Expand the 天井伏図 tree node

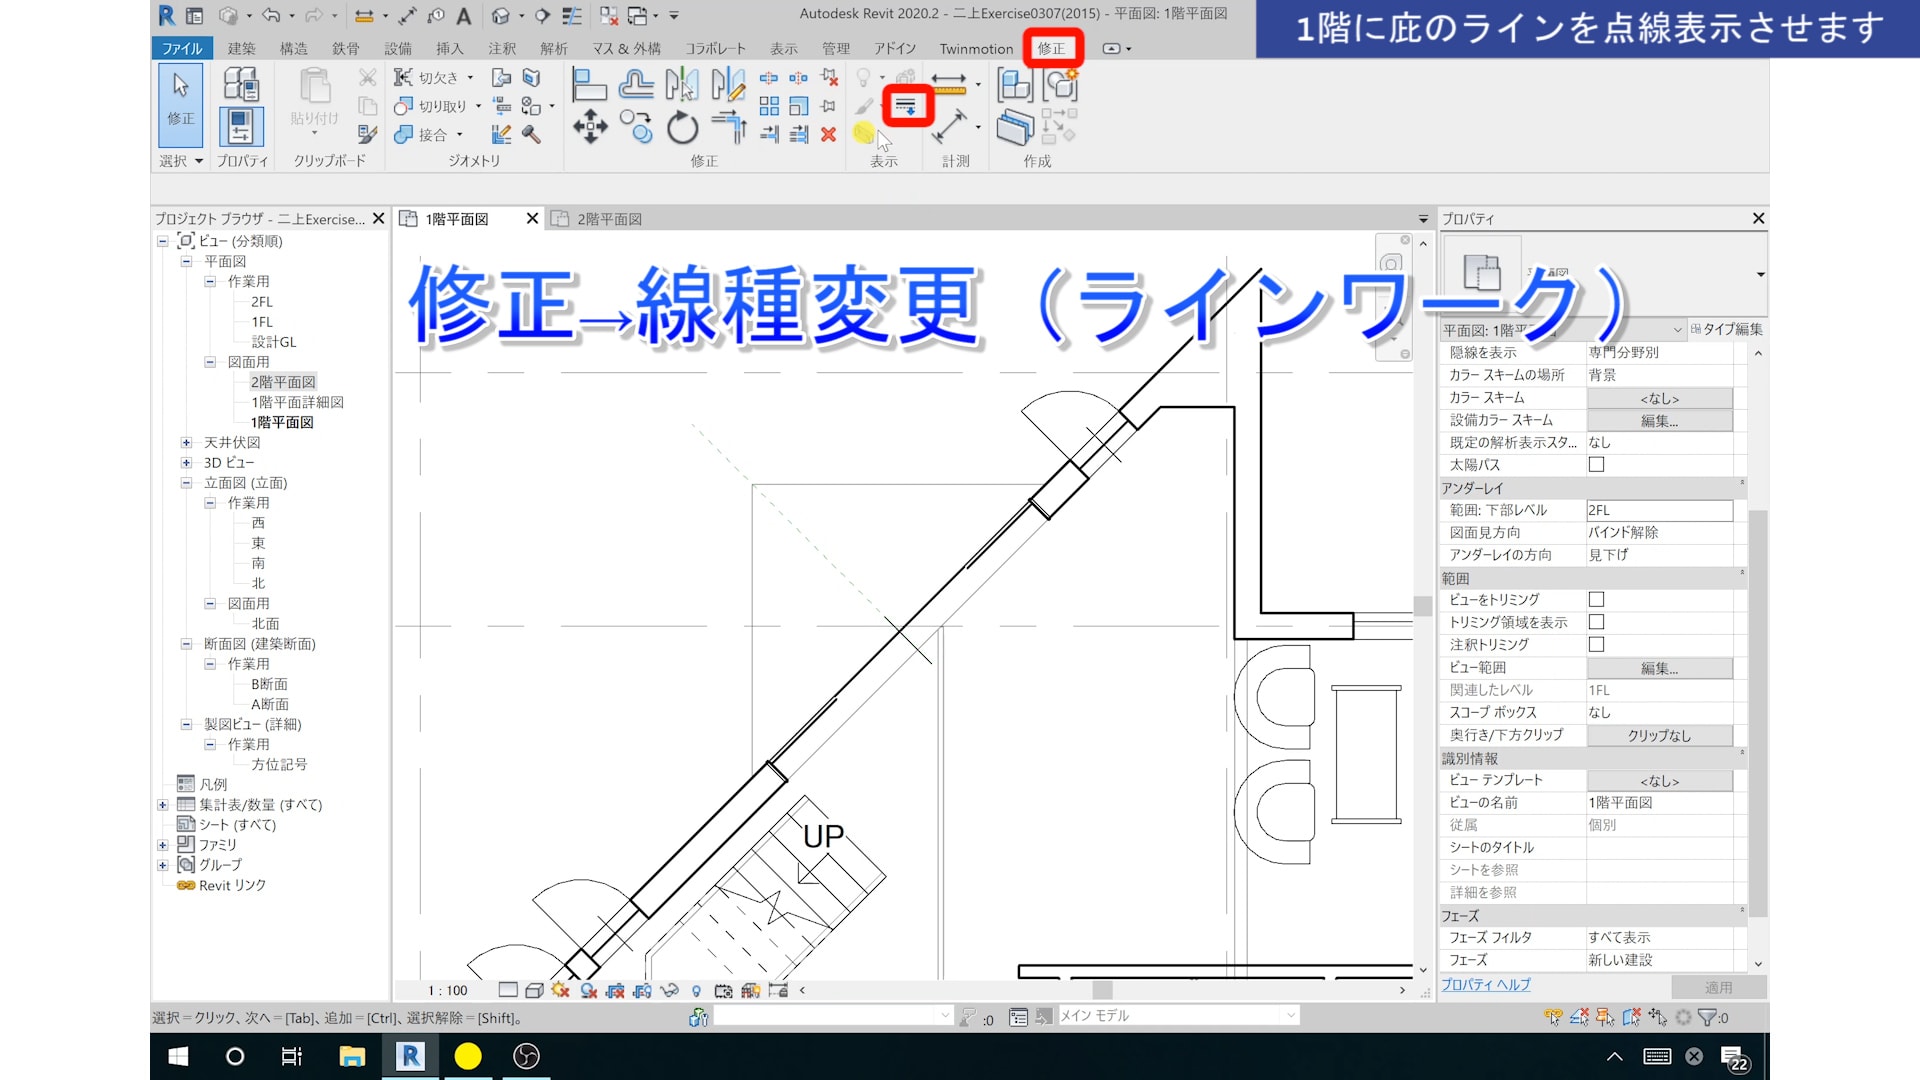[x=186, y=442]
